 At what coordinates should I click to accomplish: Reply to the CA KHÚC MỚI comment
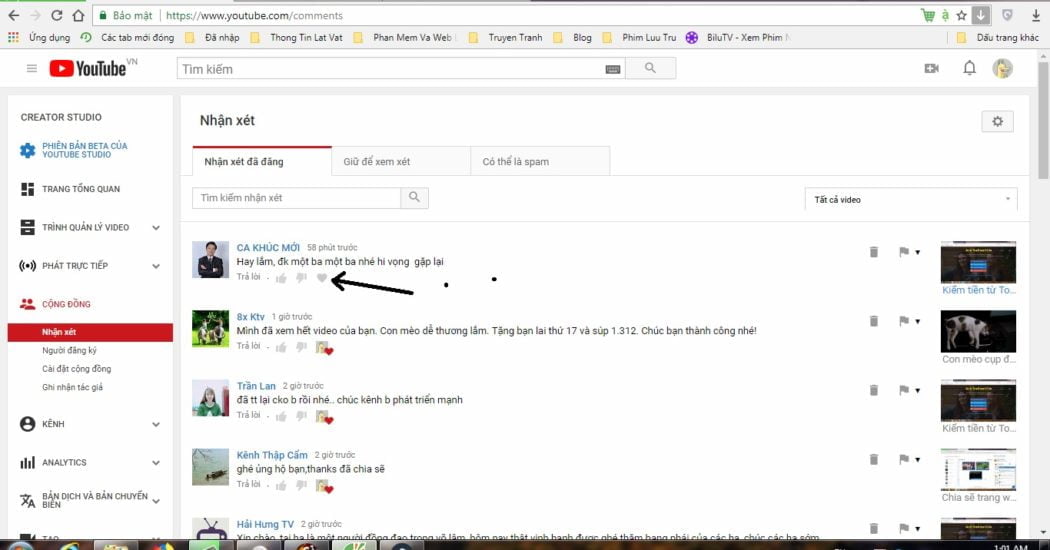pos(248,277)
